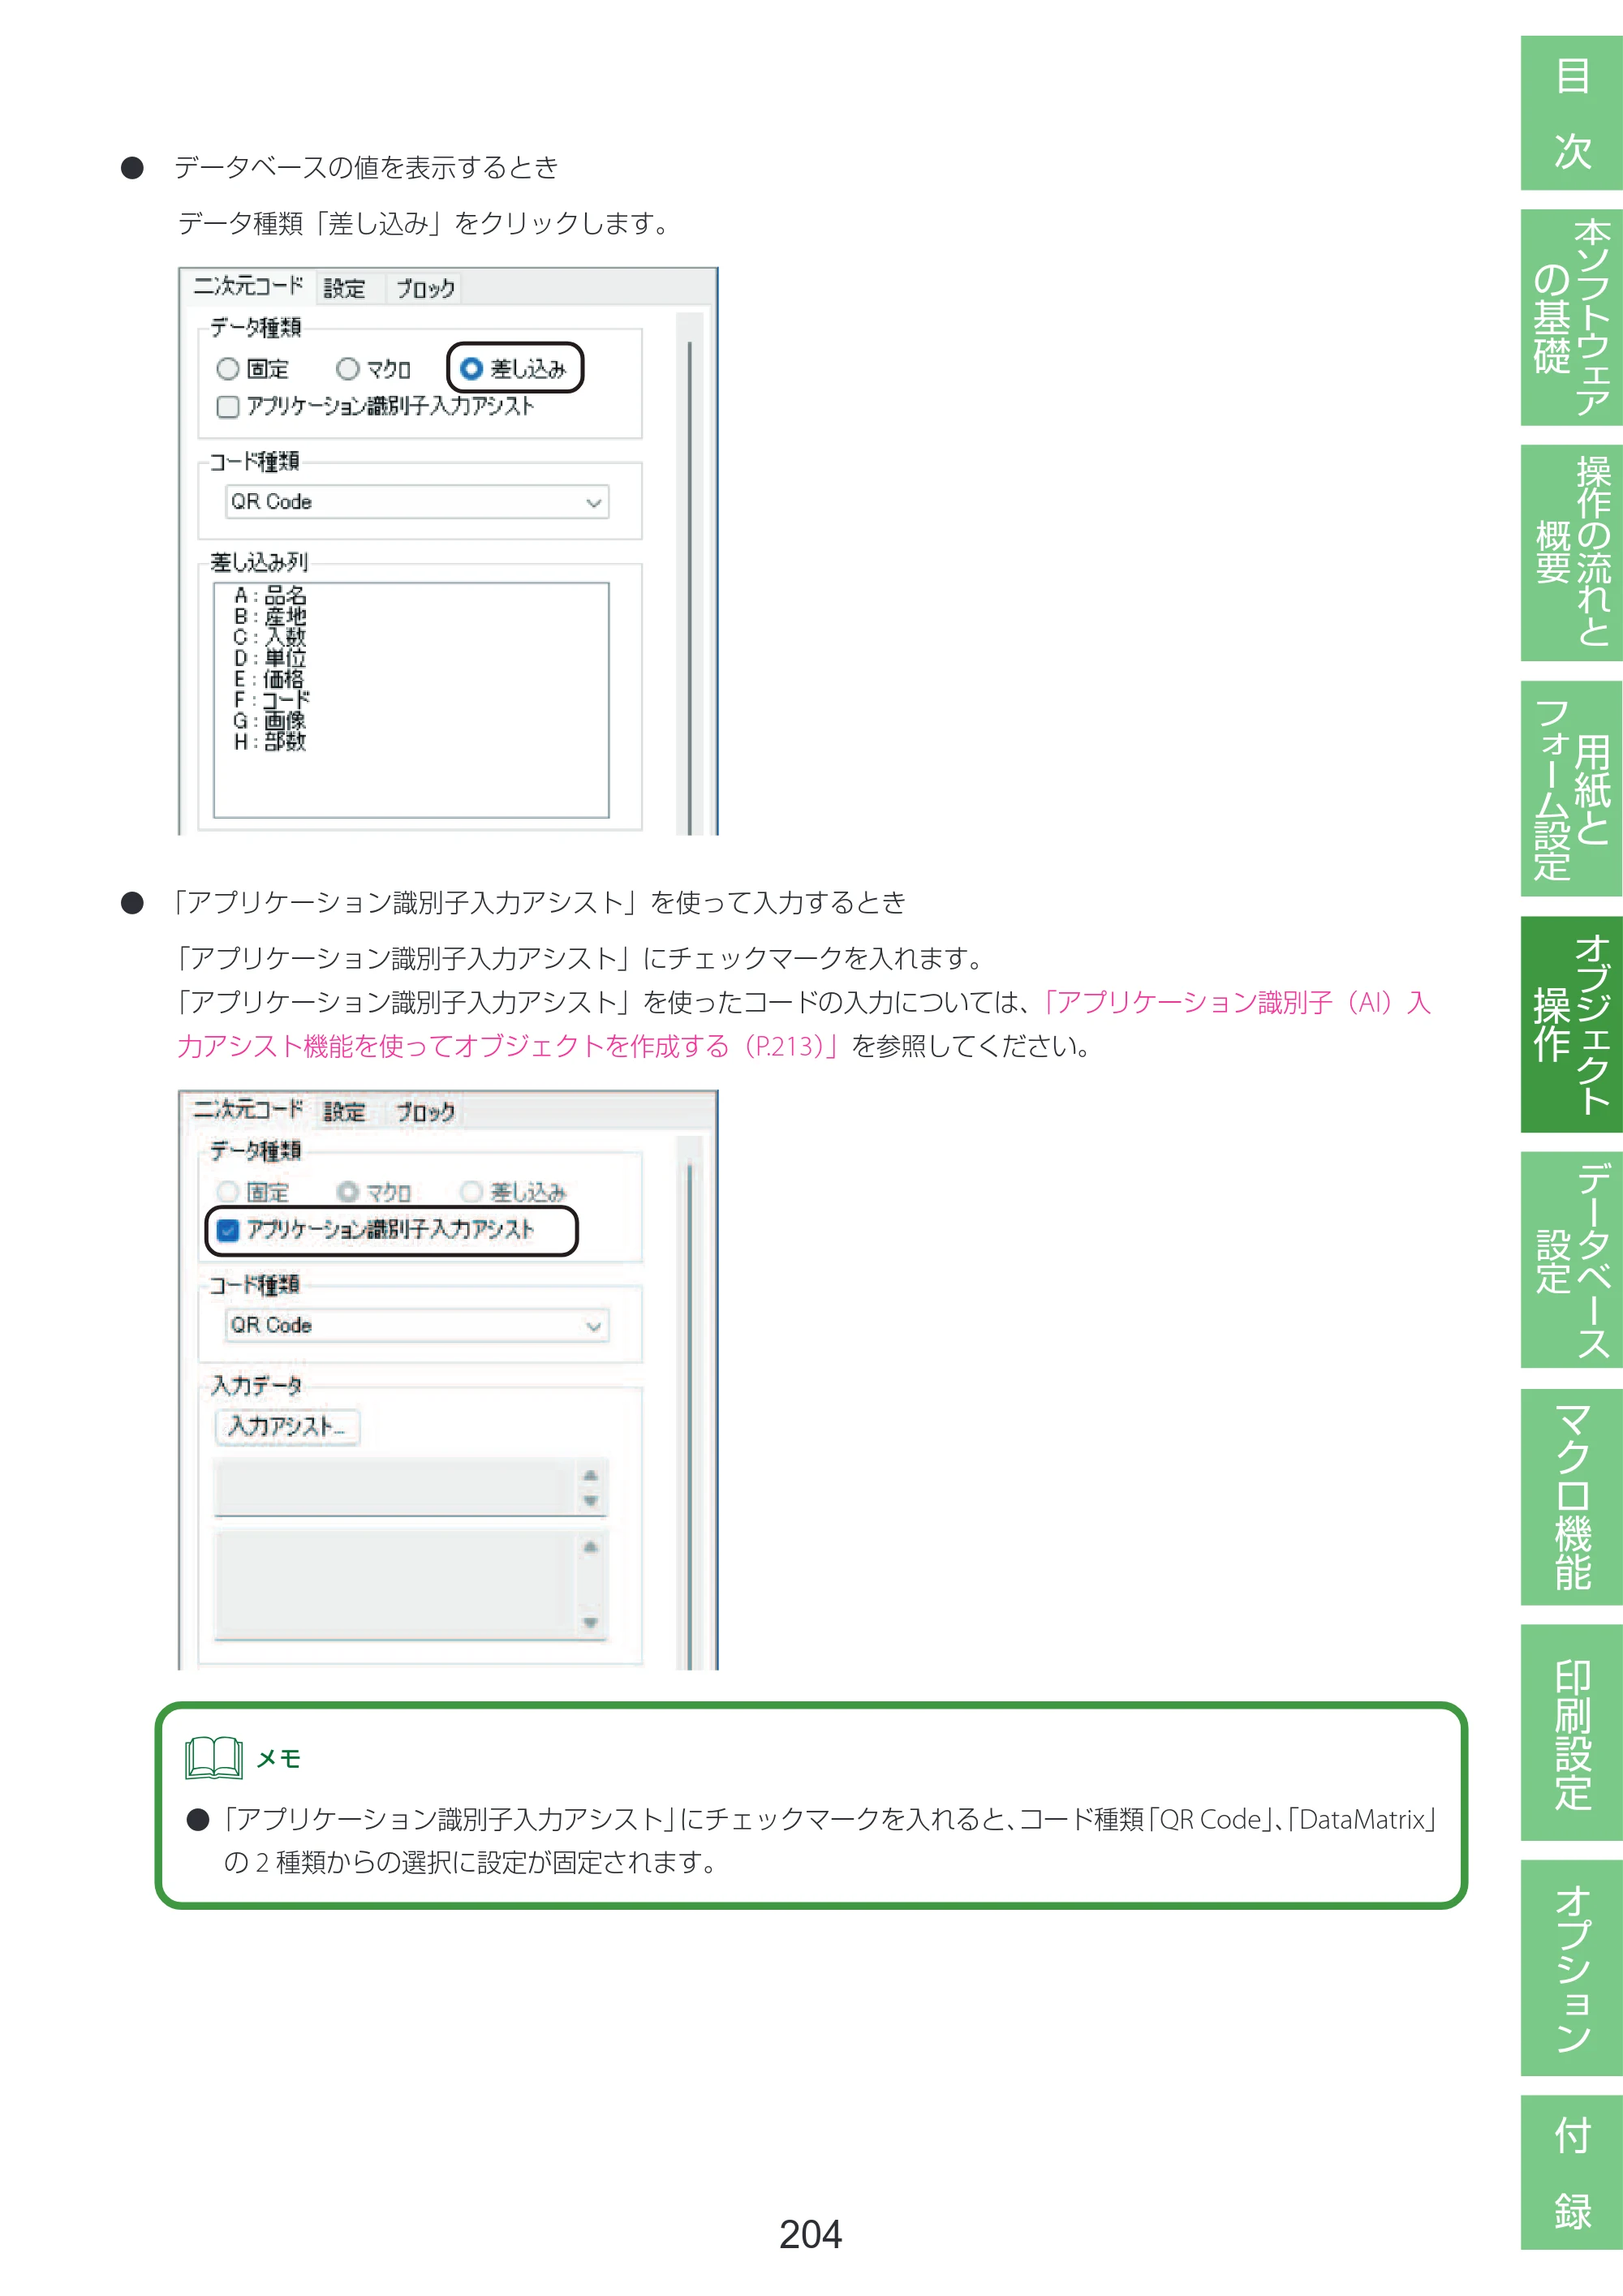This screenshot has width=1623, height=2296.
Task: Switch to 設定 tab in upper dialog
Action: click(x=344, y=289)
